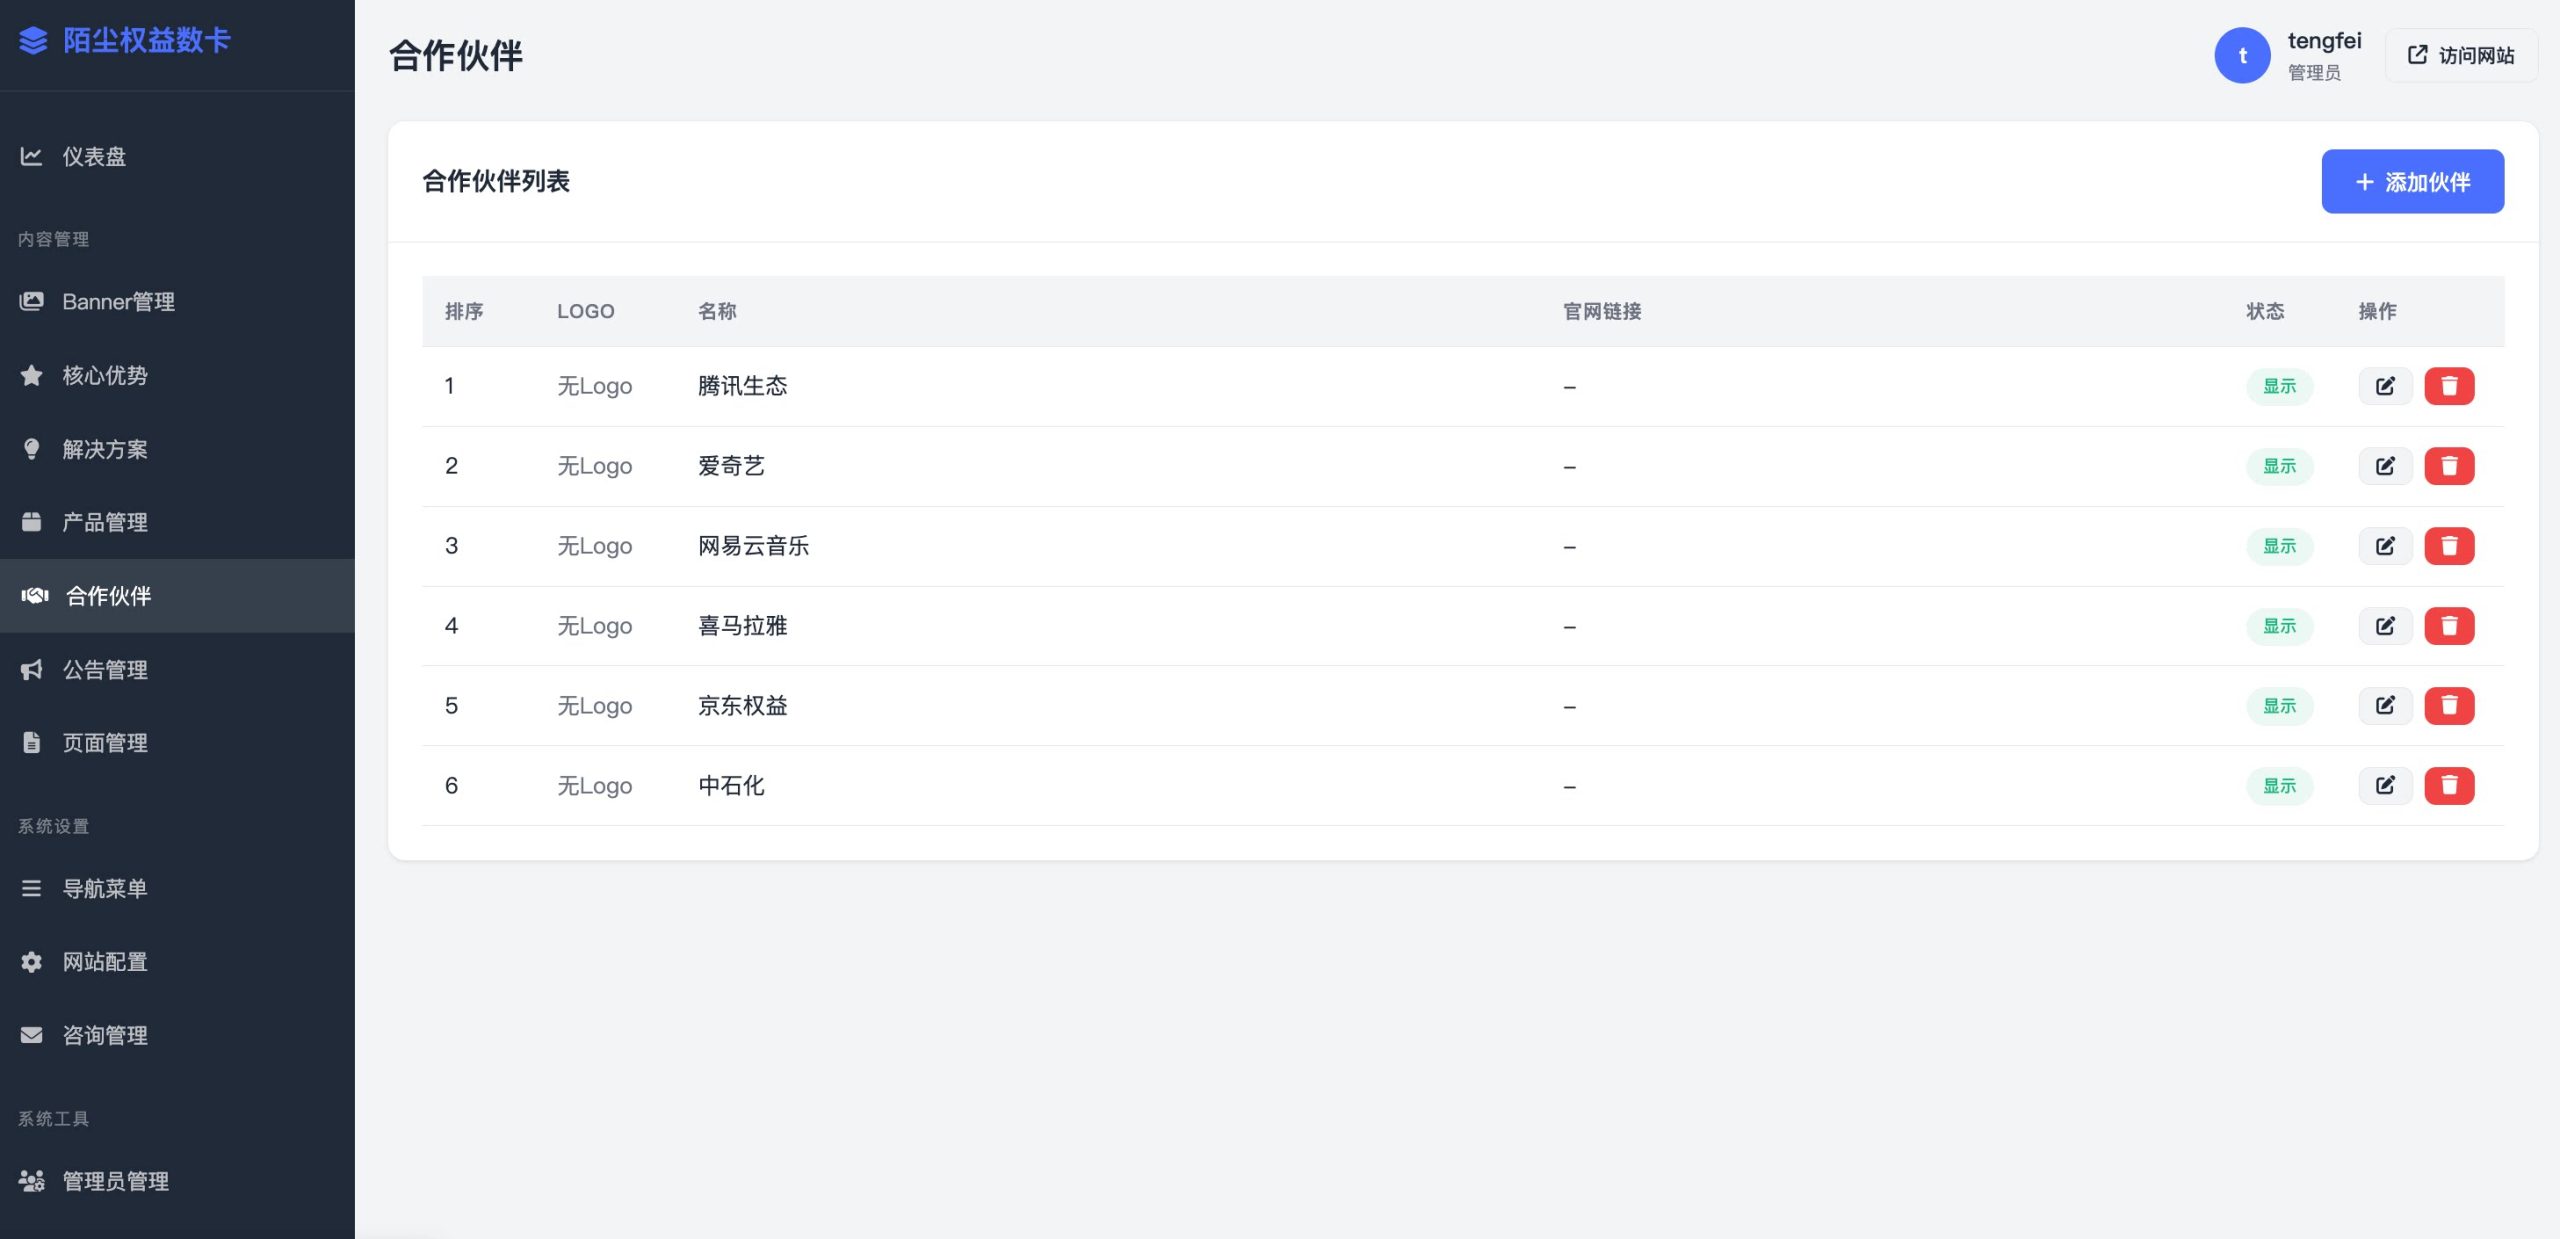Click 无Logo placeholder in 腾讯生态 row
This screenshot has height=1239, width=2560.
[595, 386]
